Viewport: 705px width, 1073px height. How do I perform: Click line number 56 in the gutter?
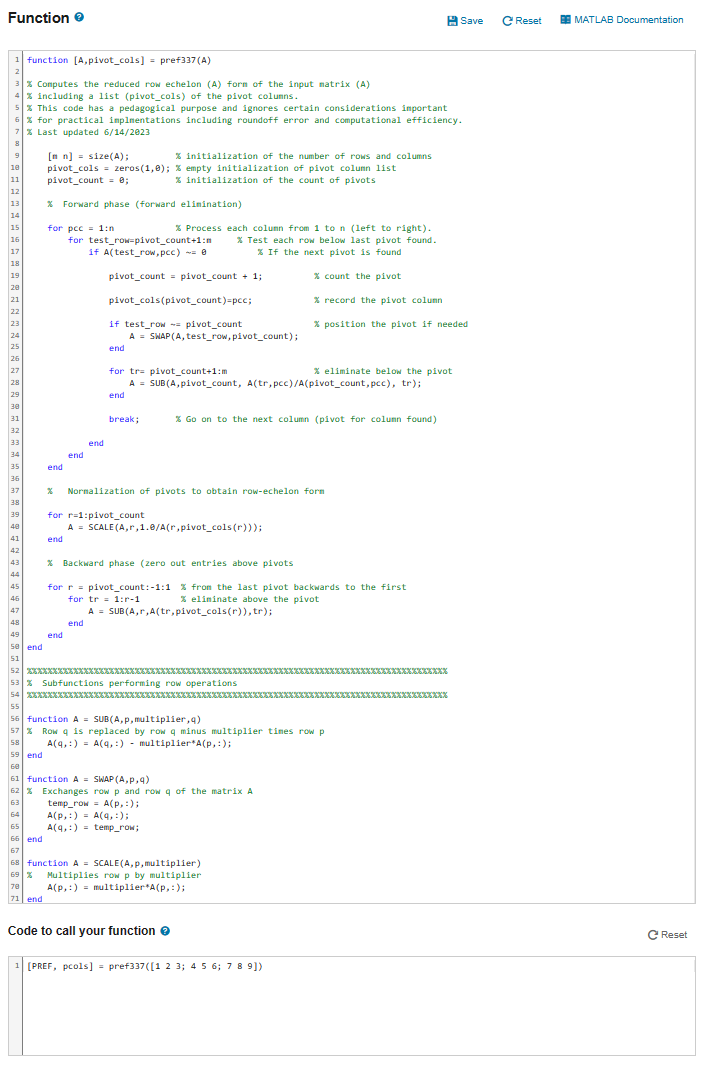pos(15,719)
